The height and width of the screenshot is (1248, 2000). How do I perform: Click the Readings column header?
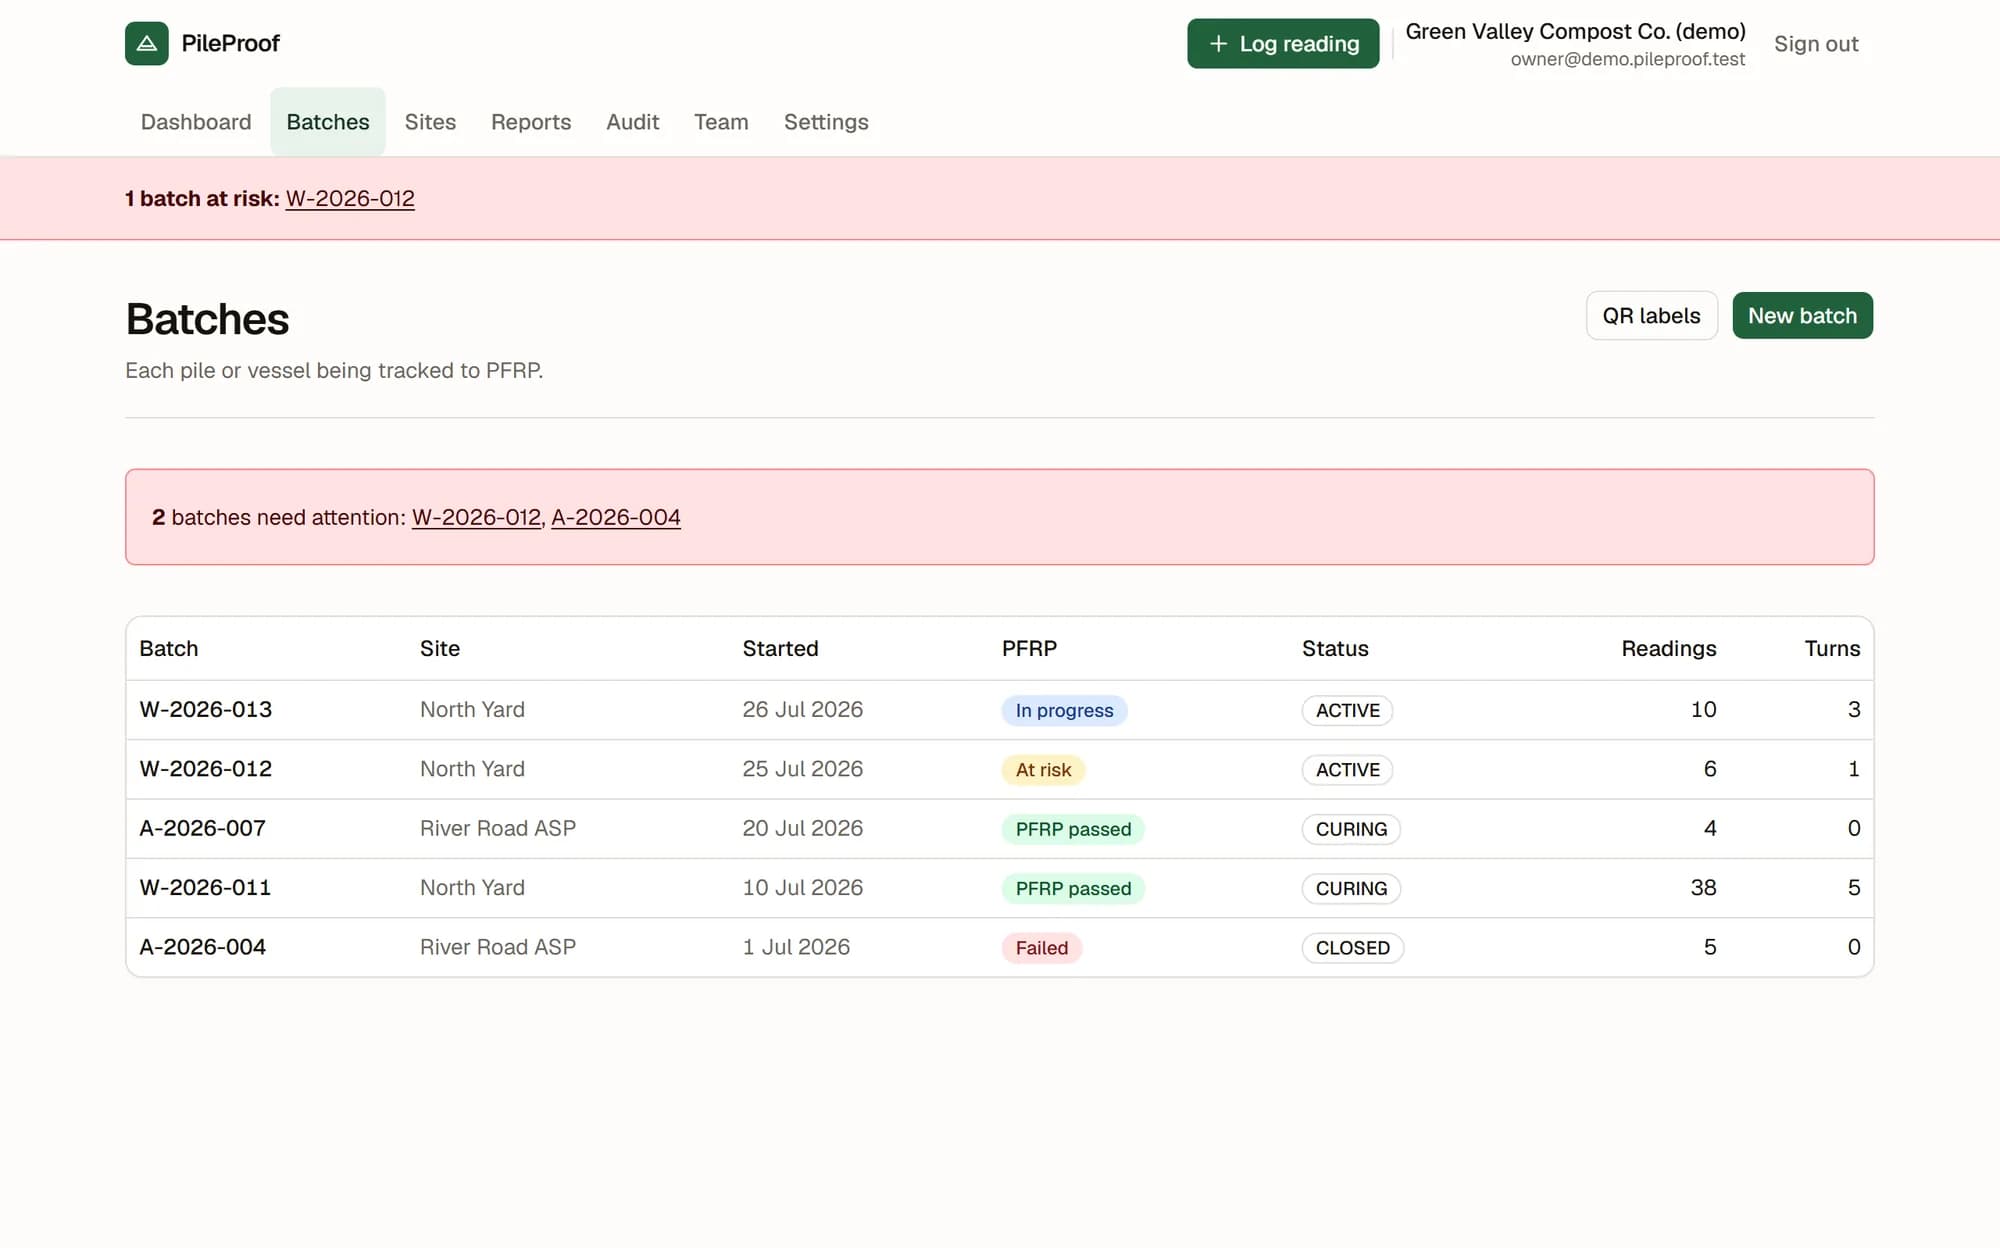(1668, 648)
